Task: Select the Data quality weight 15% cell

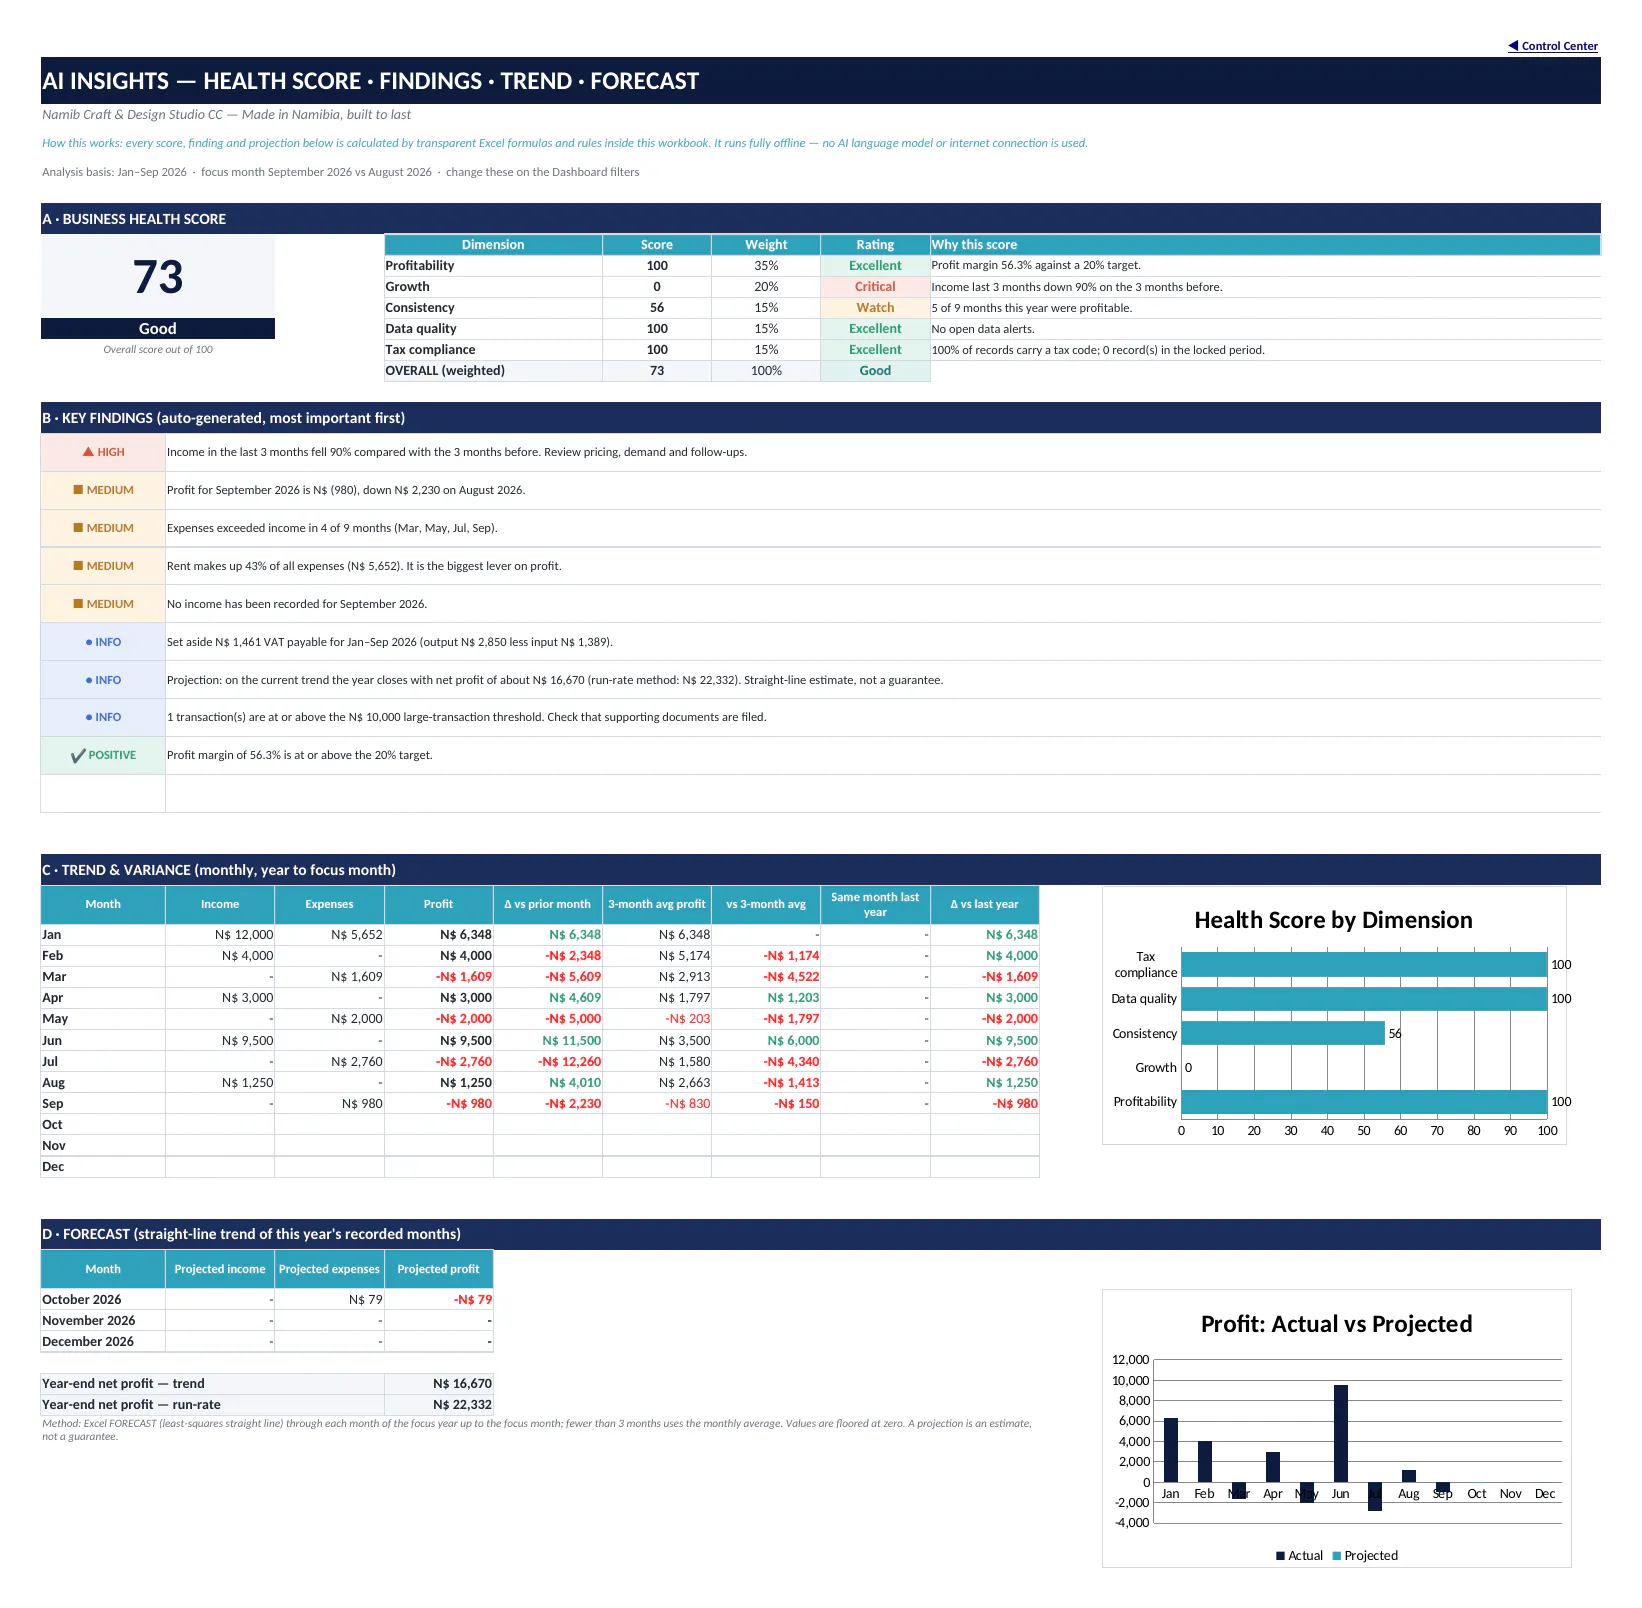Action: click(766, 329)
